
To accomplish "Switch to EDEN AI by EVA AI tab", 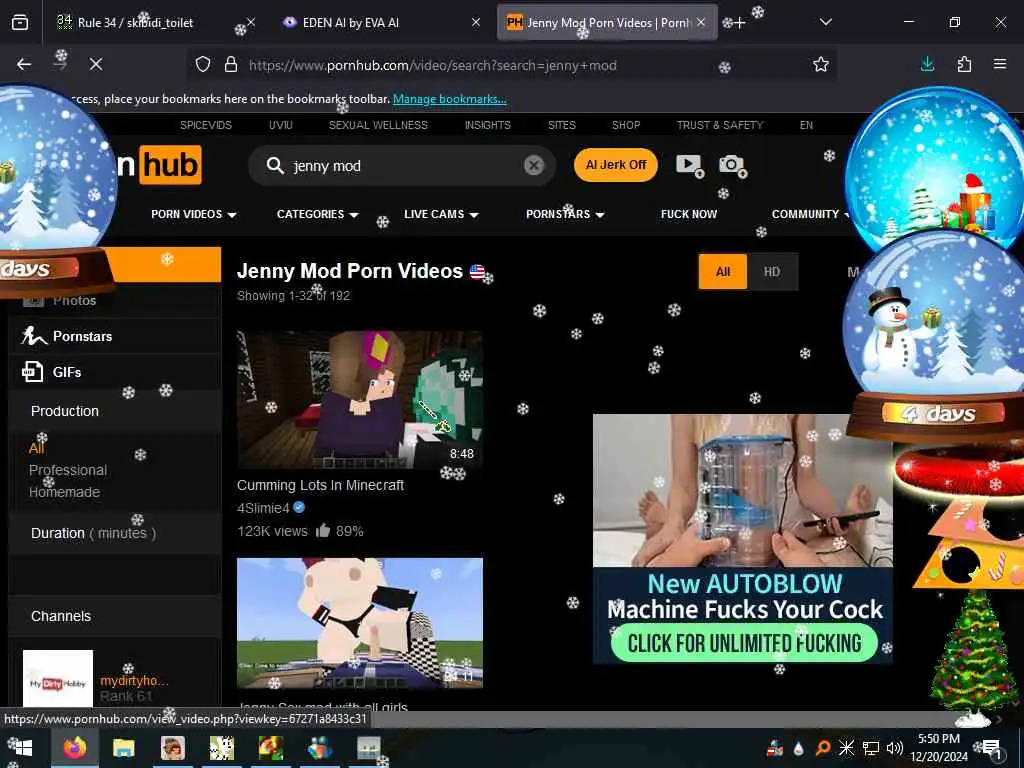I will click(381, 22).
